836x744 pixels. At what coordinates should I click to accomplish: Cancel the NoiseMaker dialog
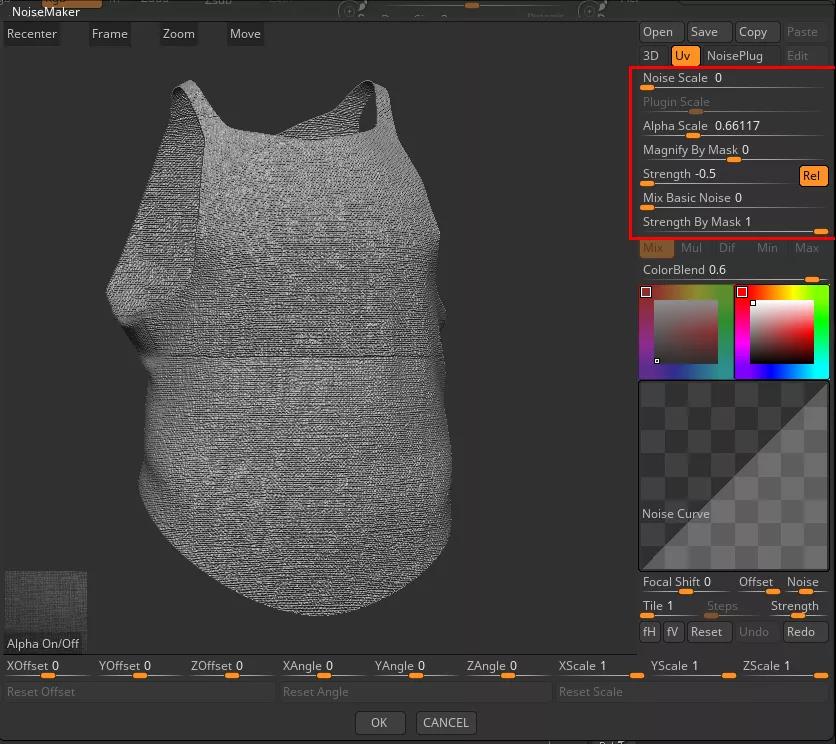[446, 723]
